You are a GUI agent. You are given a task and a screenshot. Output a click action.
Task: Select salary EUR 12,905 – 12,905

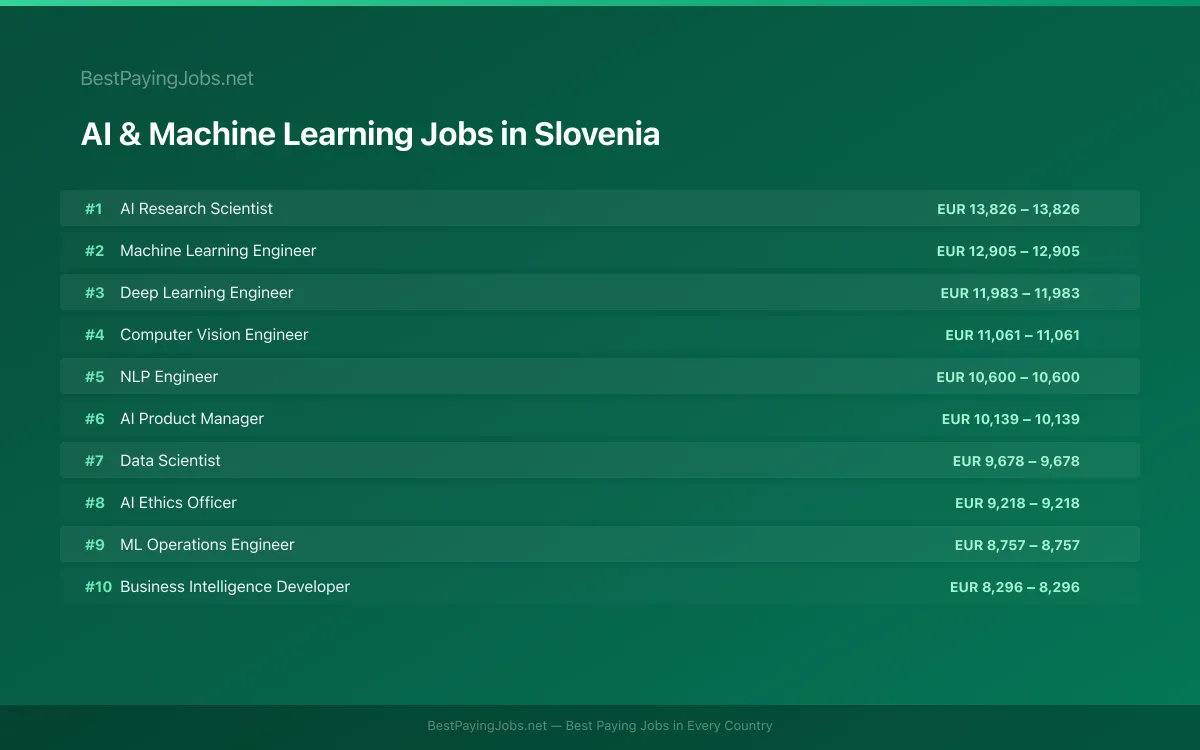[x=1008, y=251]
